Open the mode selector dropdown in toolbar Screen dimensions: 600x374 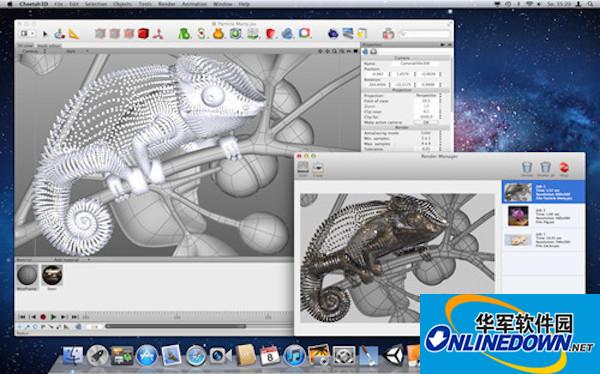pyautogui.click(x=28, y=34)
